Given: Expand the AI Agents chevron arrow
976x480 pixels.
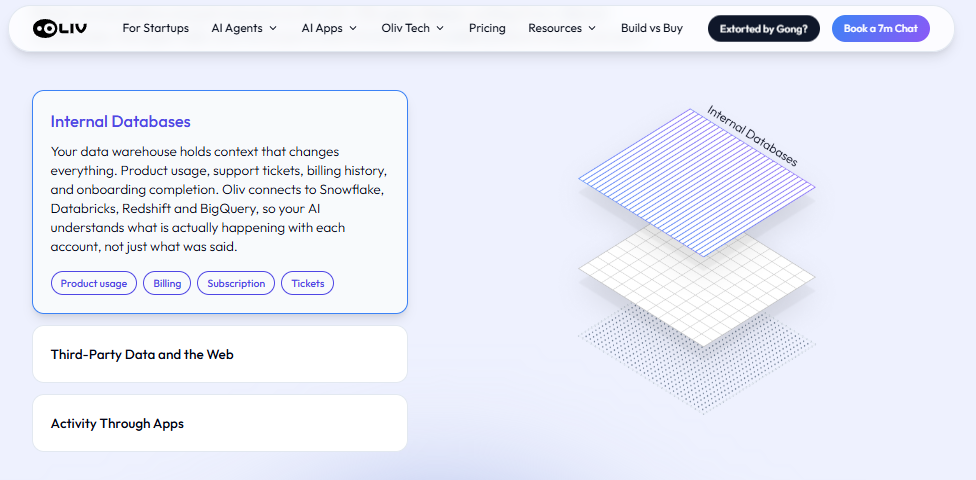Looking at the screenshot, I should [x=273, y=29].
